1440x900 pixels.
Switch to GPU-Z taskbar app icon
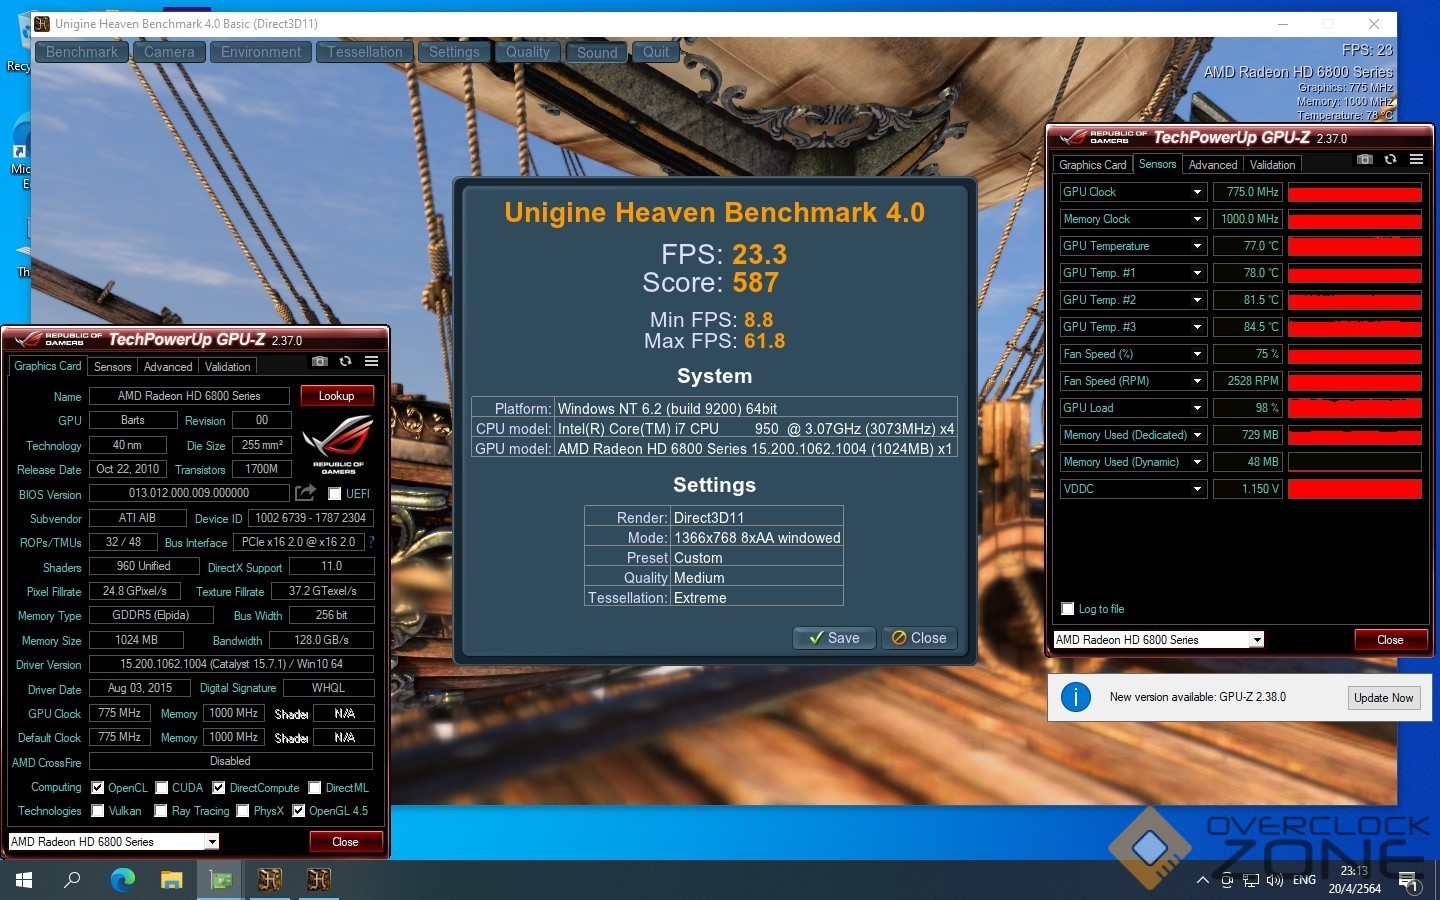[x=220, y=880]
